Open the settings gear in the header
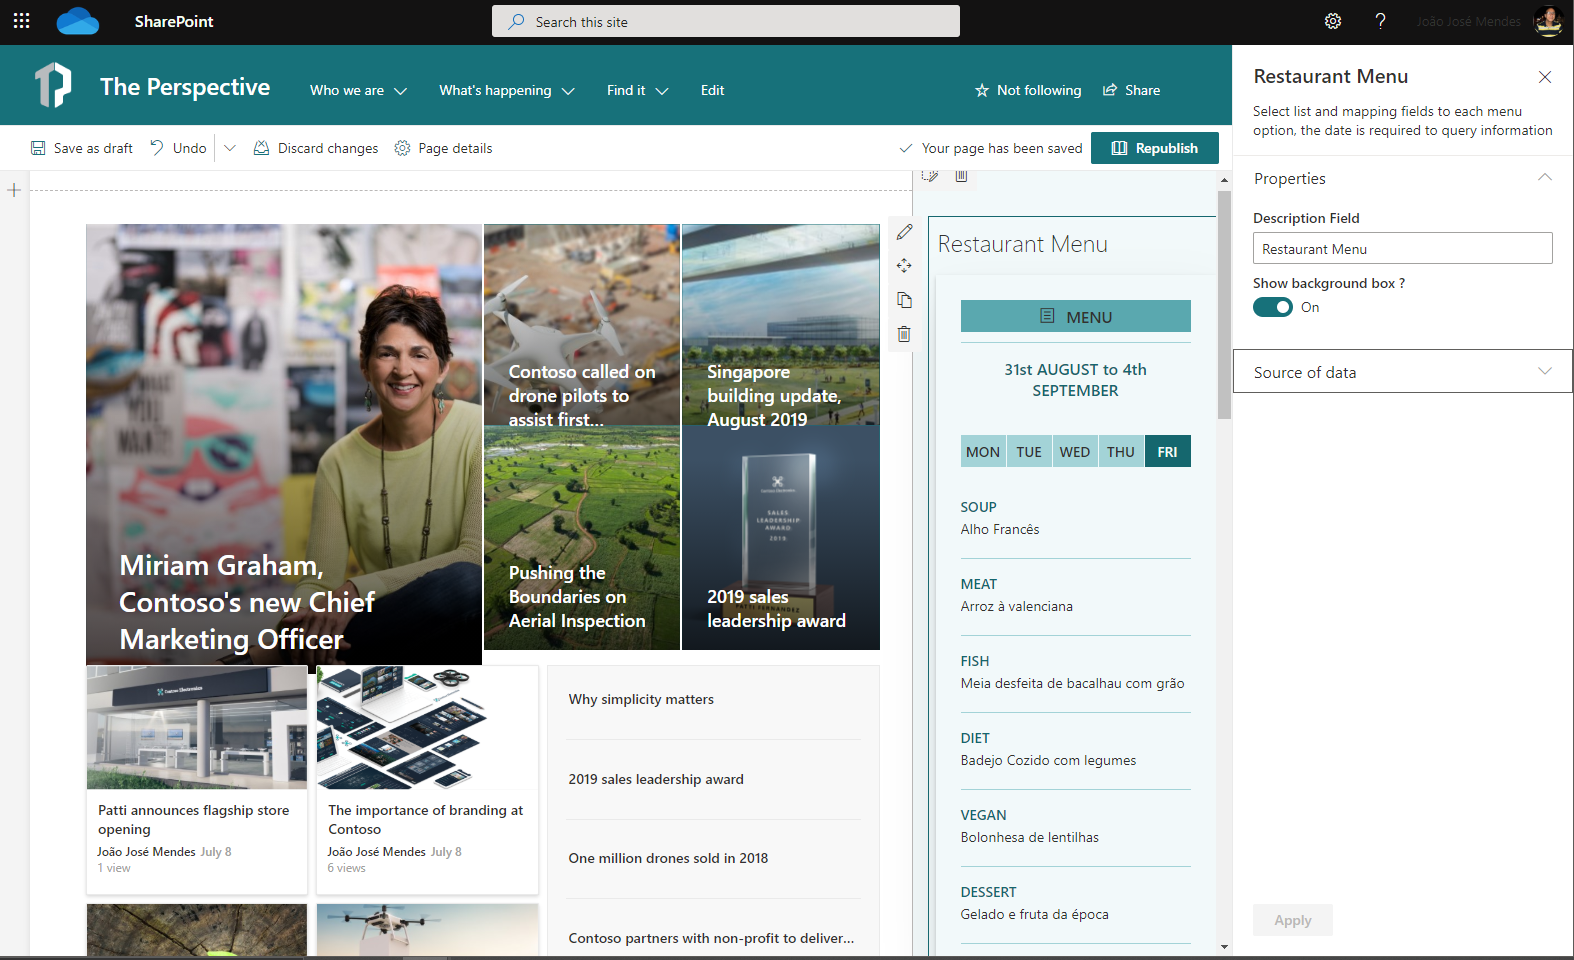Viewport: 1574px width, 960px height. coord(1333,21)
